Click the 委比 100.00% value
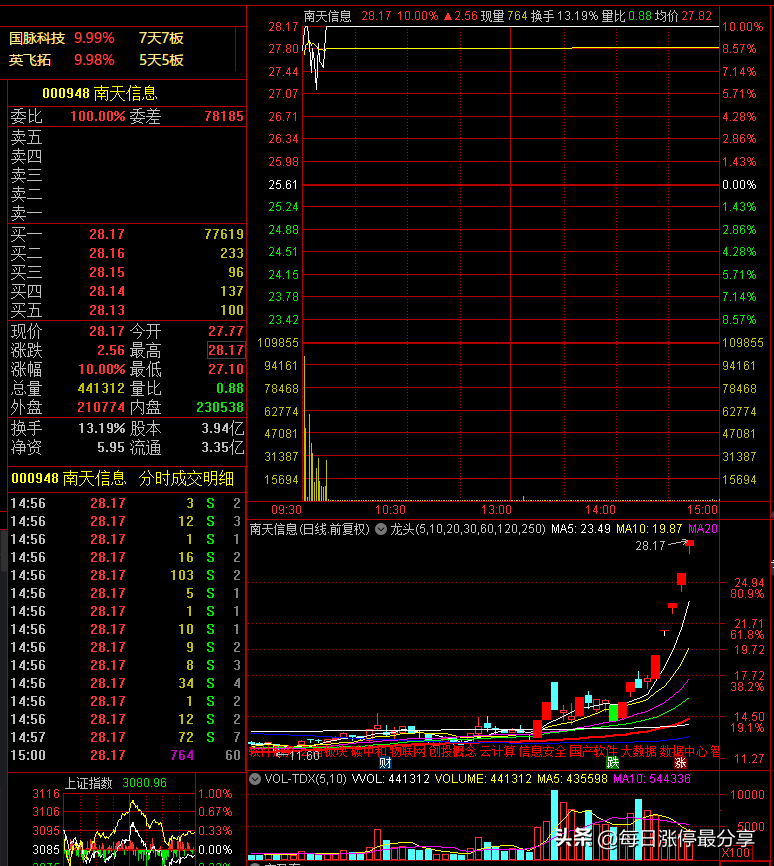The image size is (774, 866). (98, 117)
